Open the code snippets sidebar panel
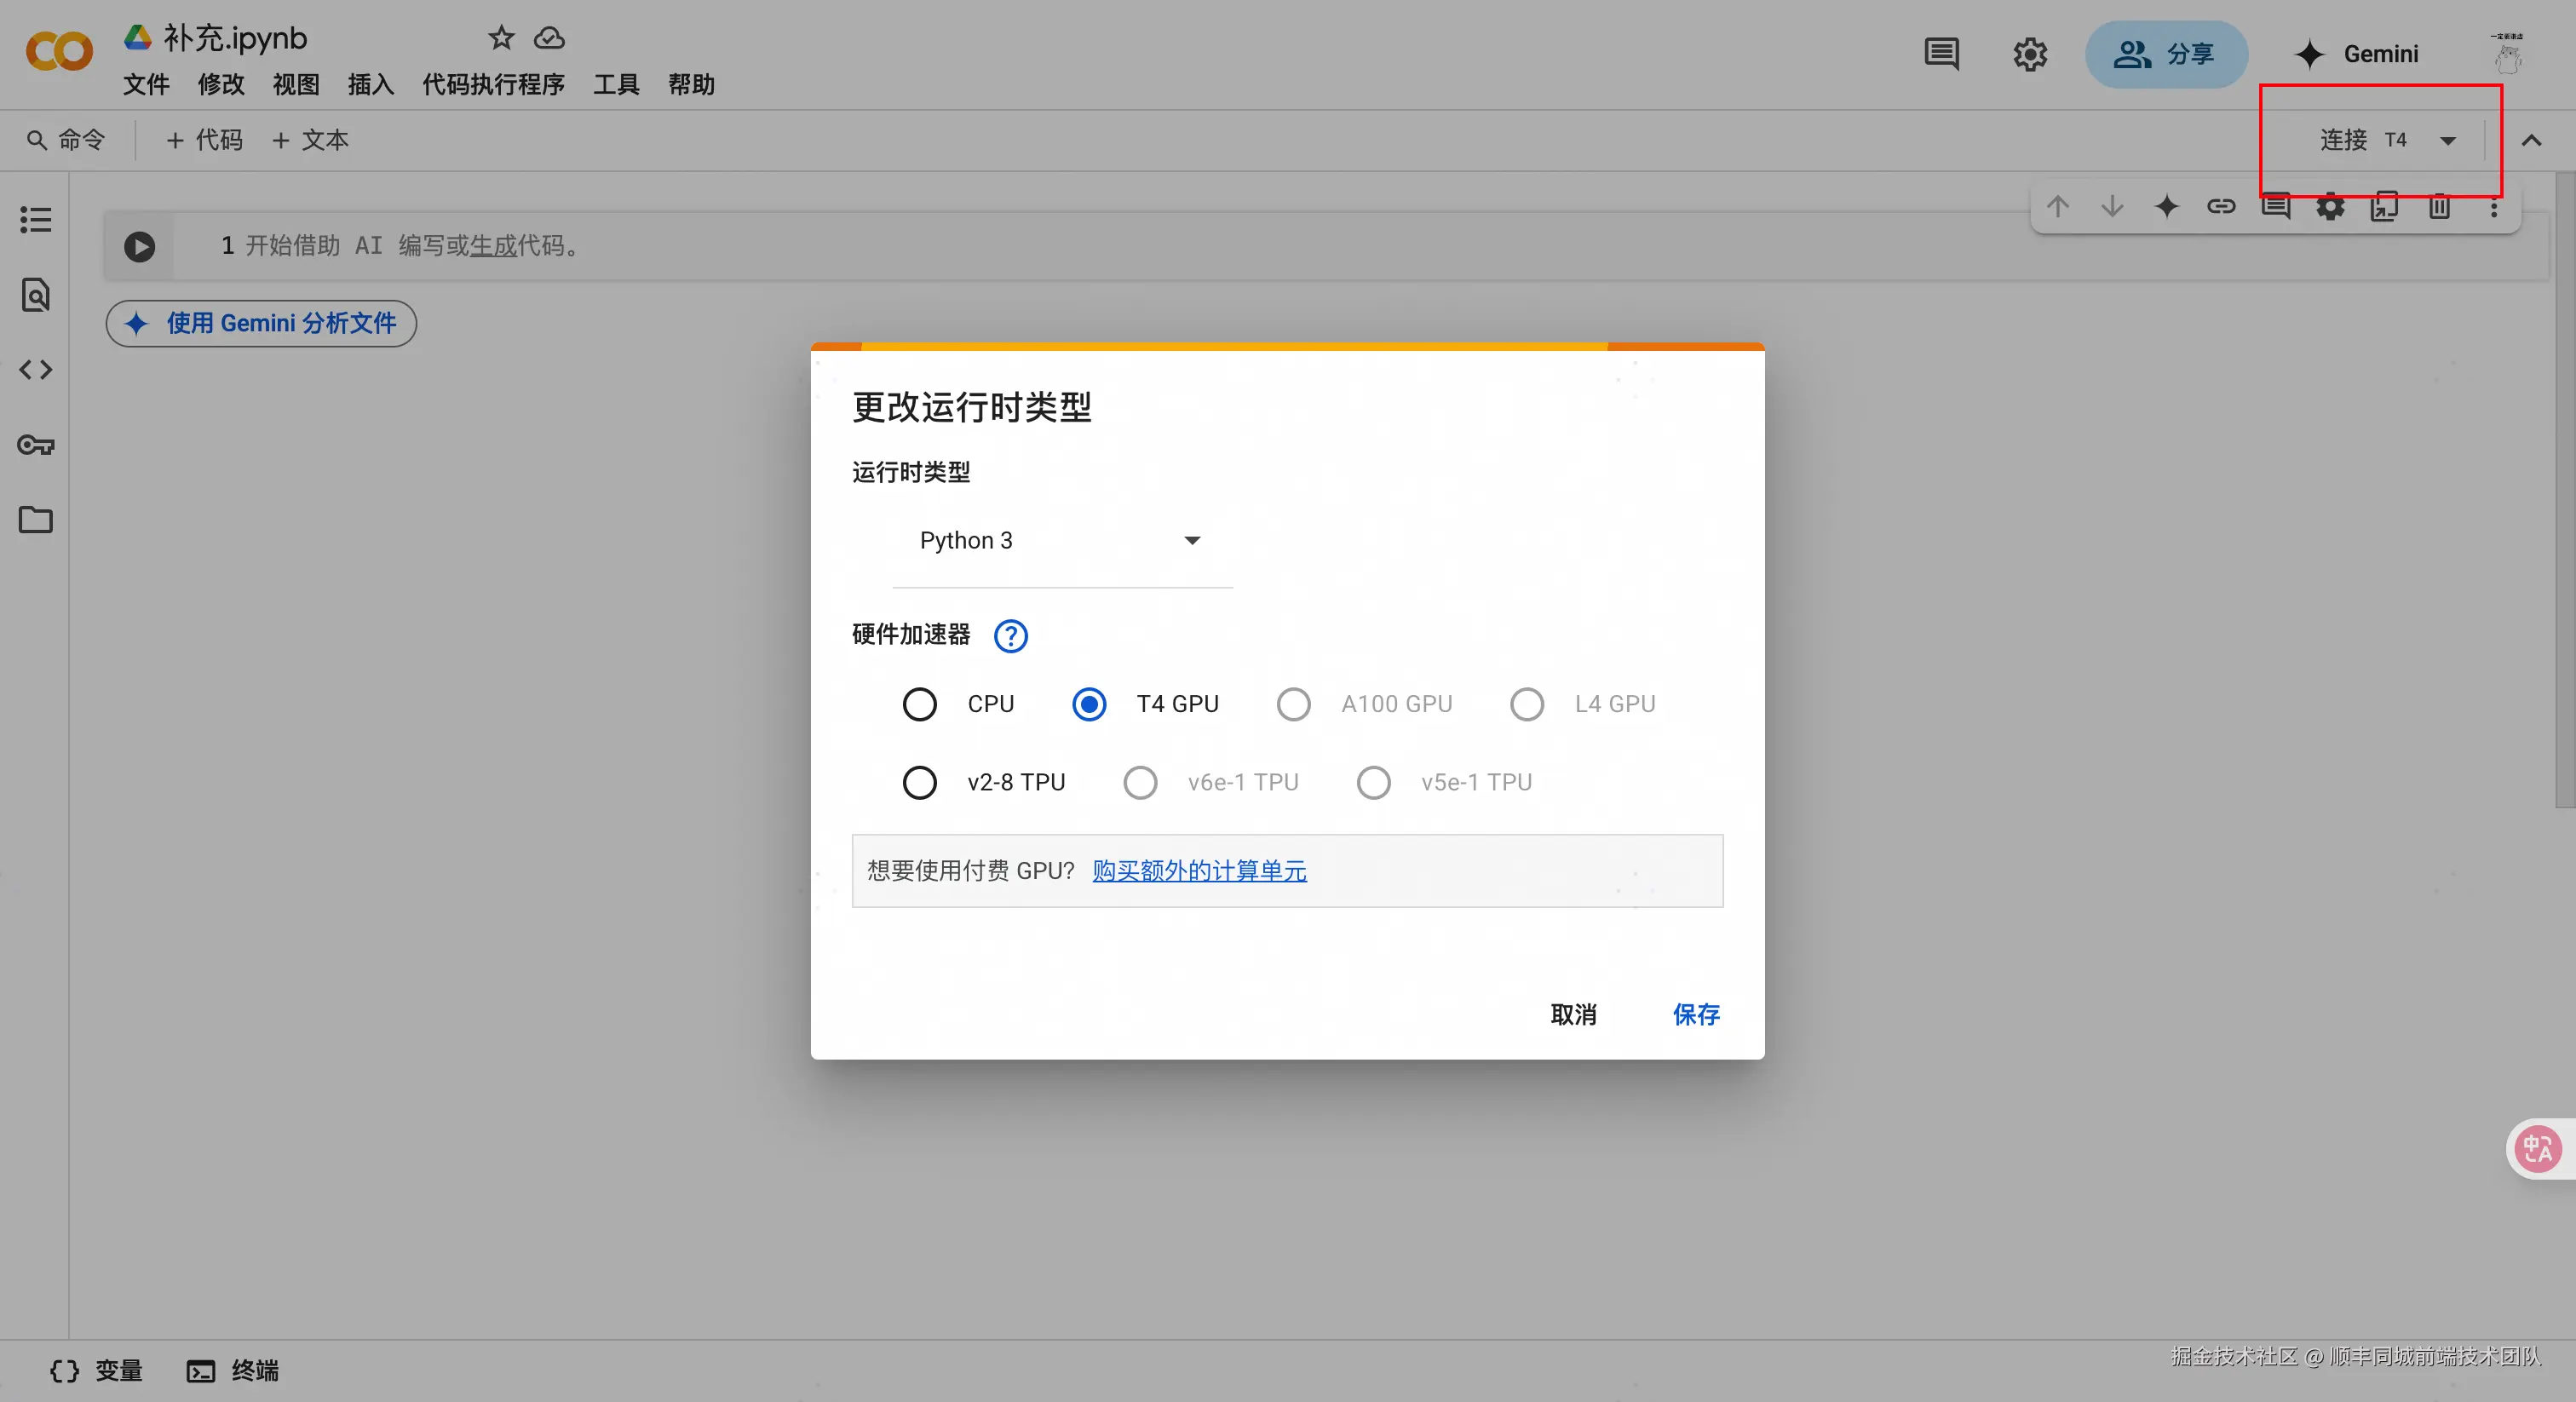 click(35, 369)
